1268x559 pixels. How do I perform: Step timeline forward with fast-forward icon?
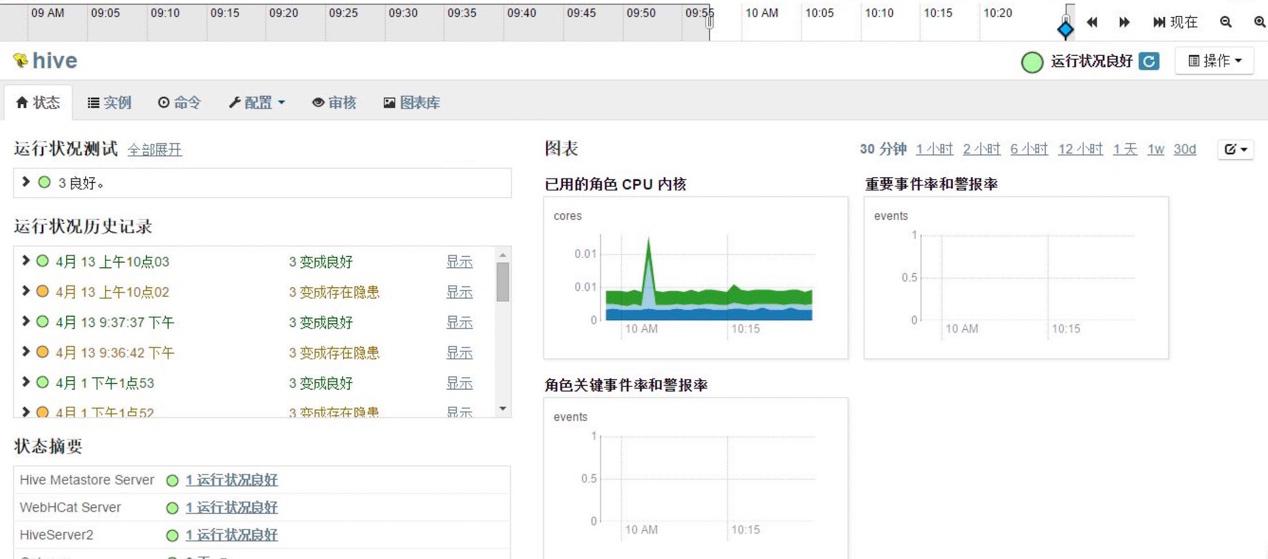click(x=1124, y=22)
